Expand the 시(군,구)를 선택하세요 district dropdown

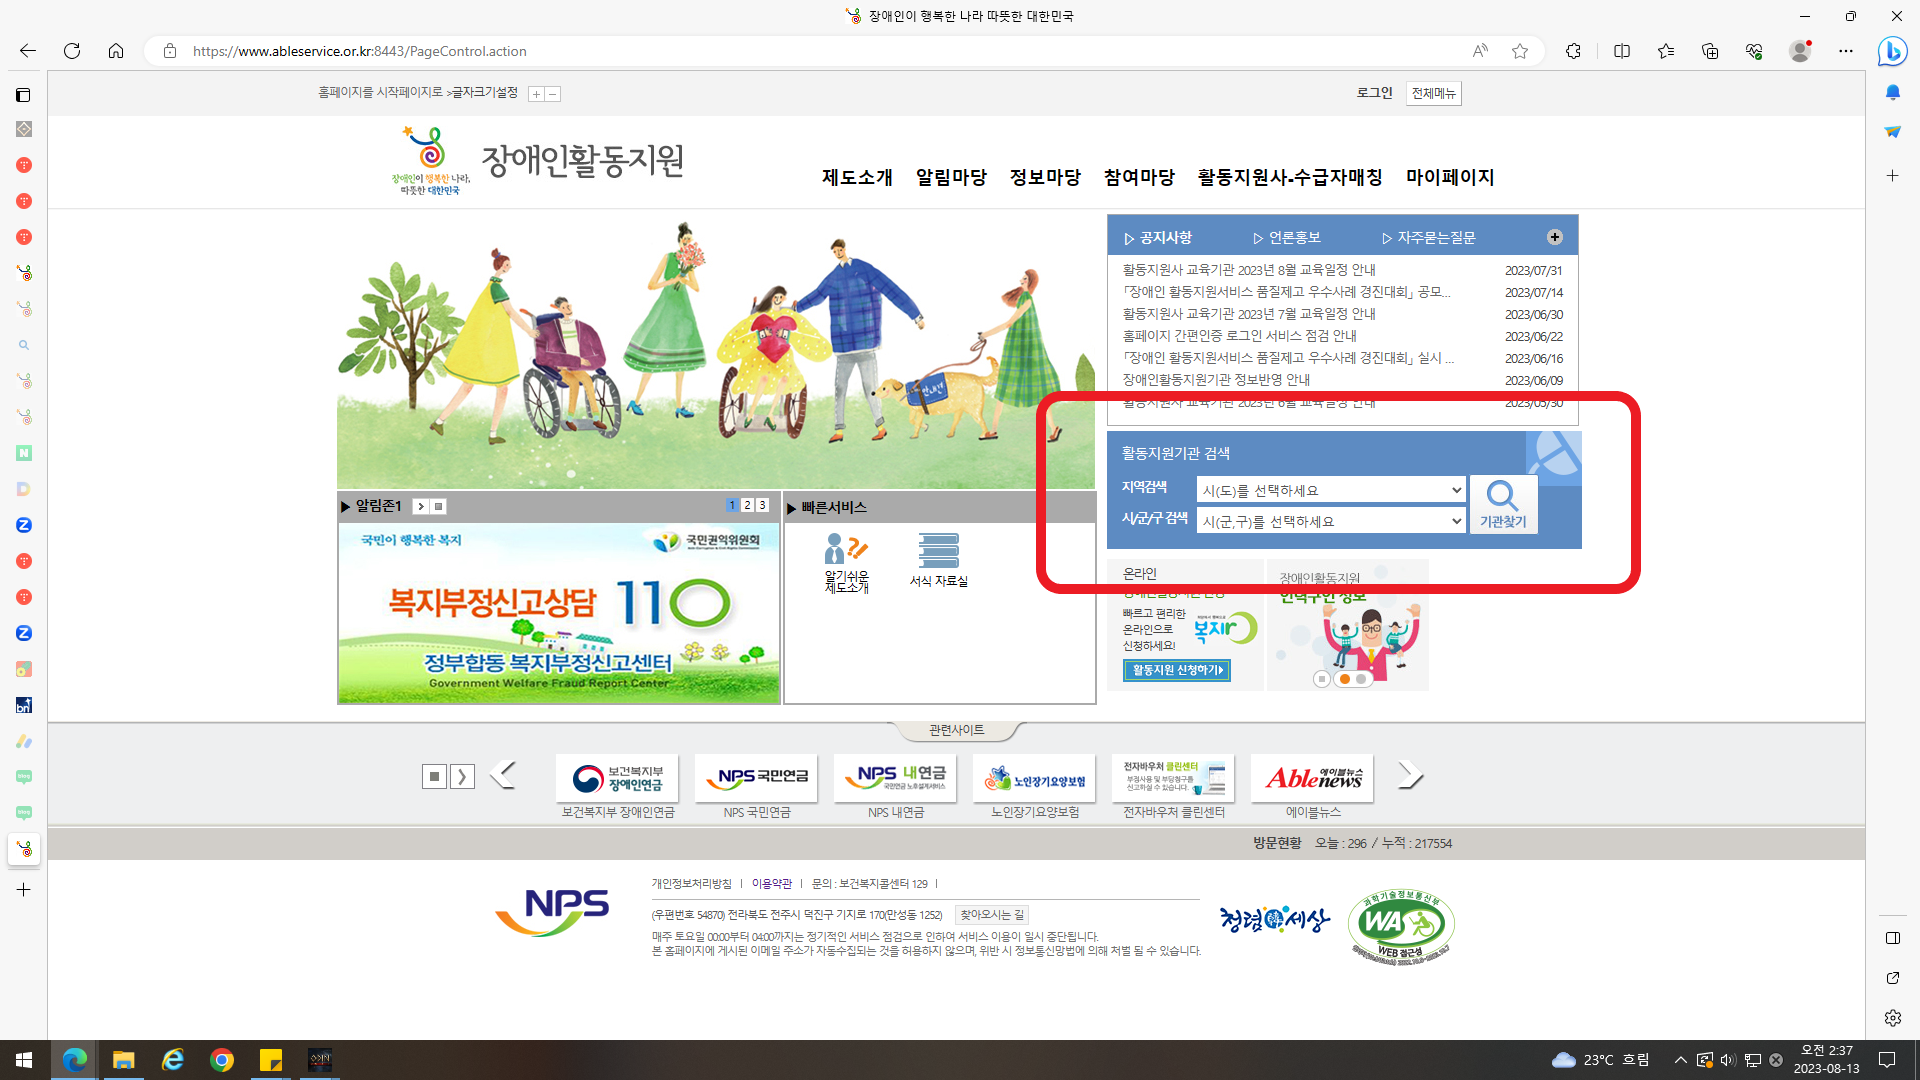pos(1330,521)
